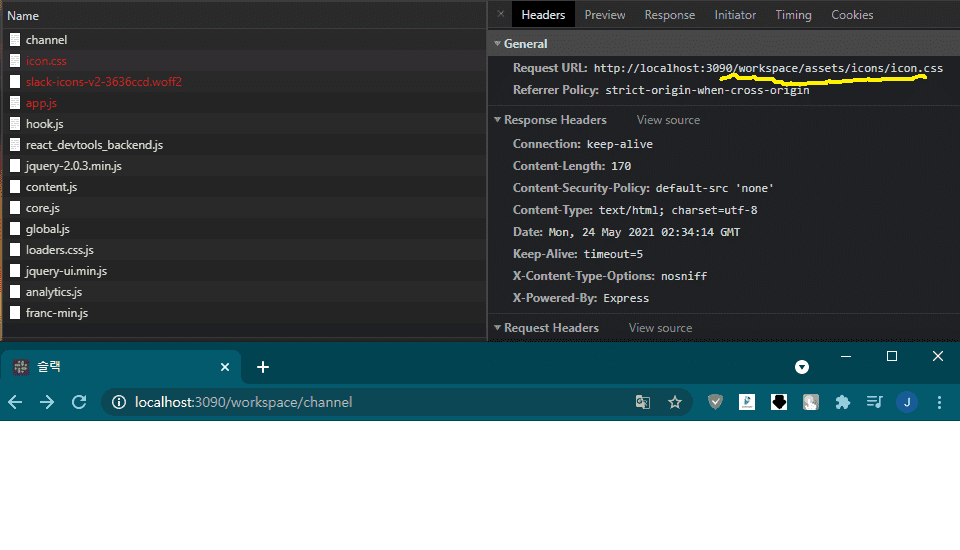This screenshot has width=960, height=550.
Task: Open the media control playlist icon
Action: coord(874,402)
